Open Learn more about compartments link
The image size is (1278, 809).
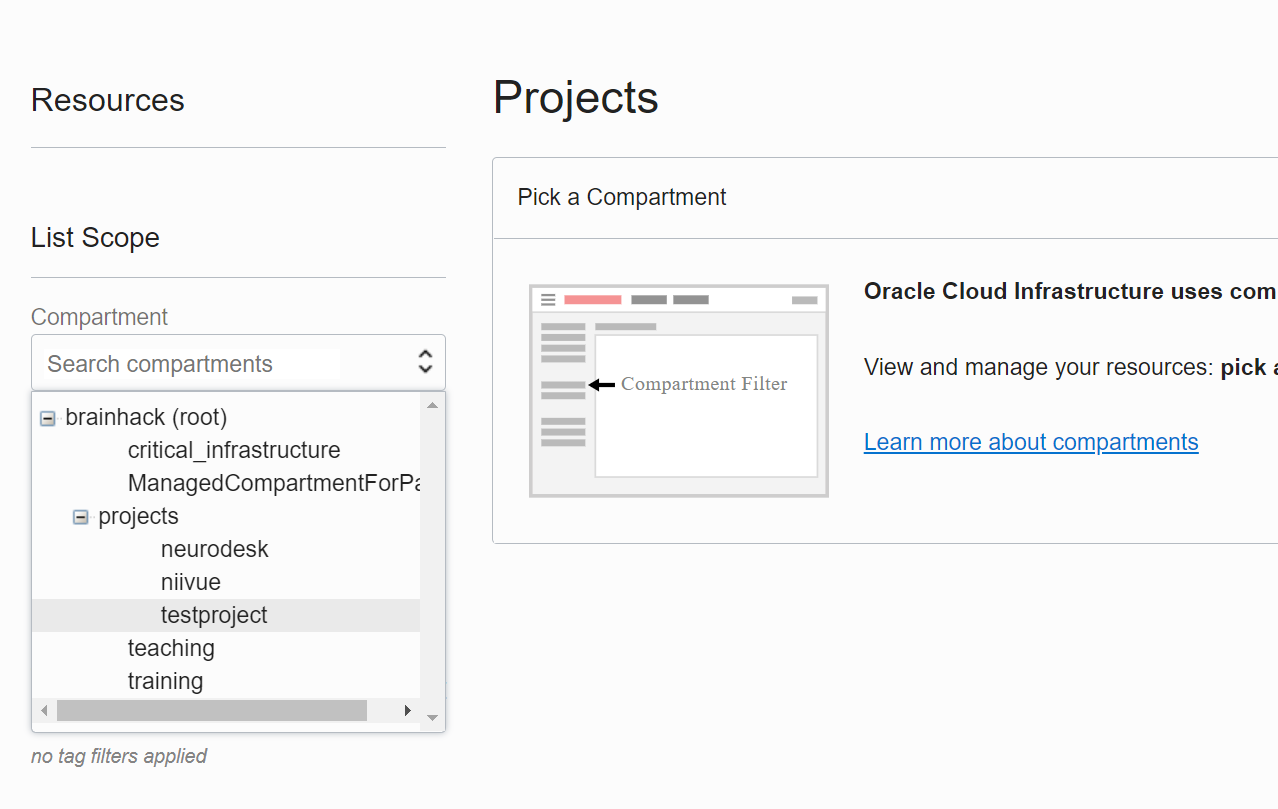click(1031, 442)
